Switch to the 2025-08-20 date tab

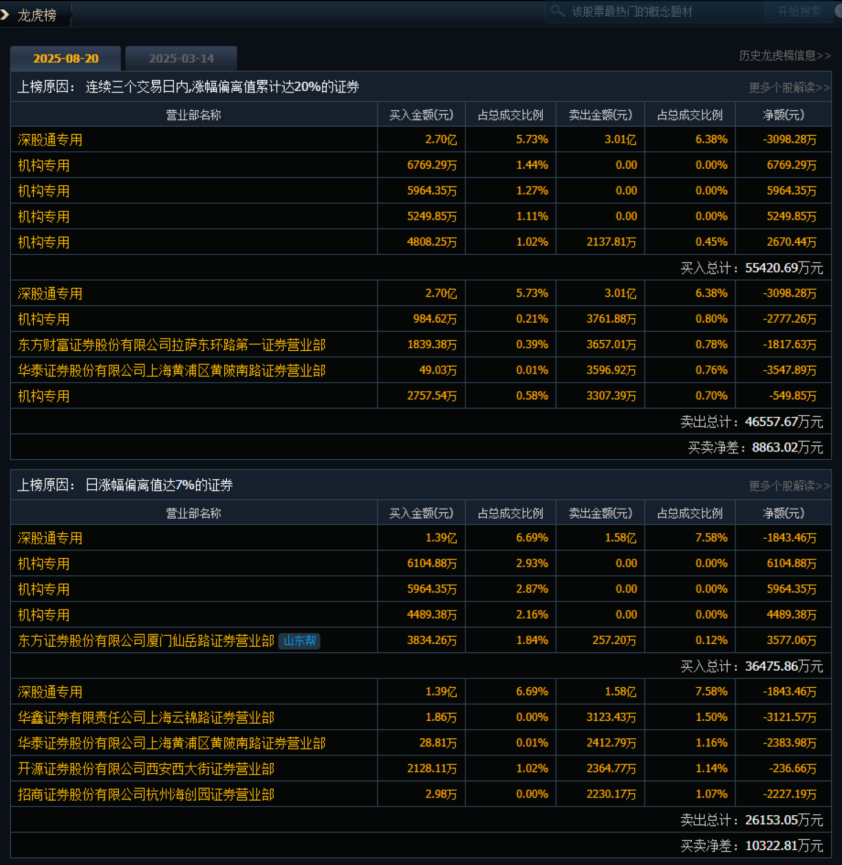[67, 59]
